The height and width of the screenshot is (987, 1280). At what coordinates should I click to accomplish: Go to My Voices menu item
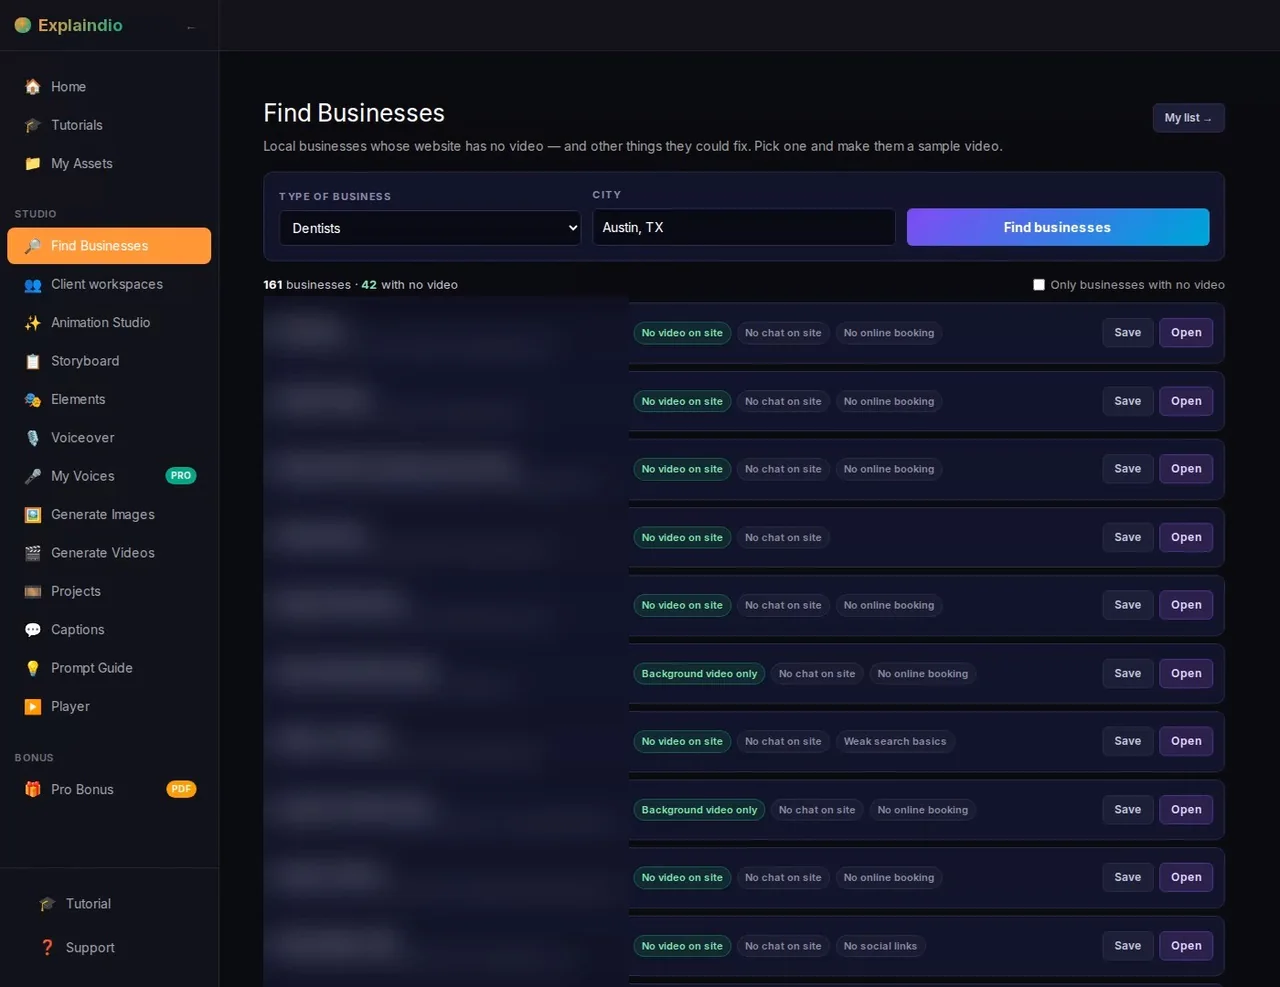[x=109, y=476]
